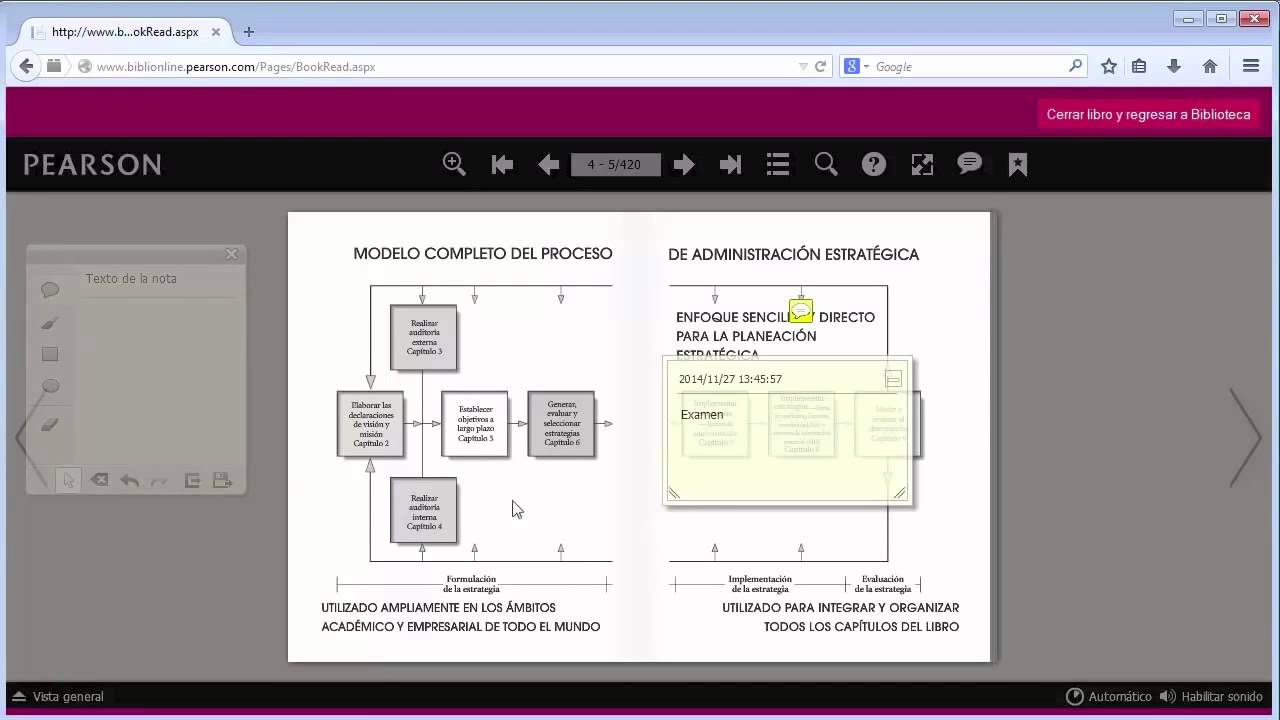This screenshot has width=1280, height=720.
Task: Open the help question mark icon
Action: pyautogui.click(x=874, y=165)
